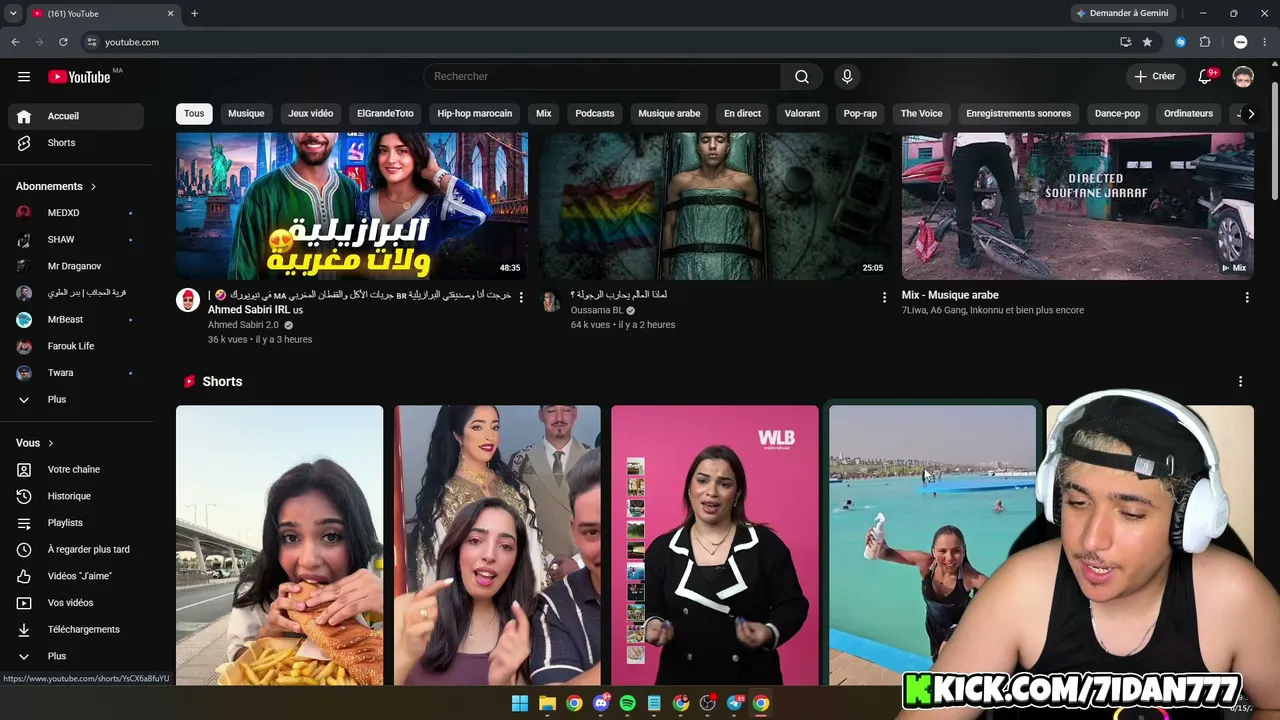This screenshot has height=720, width=1280.
Task: Open the Shazam extension icon
Action: coord(1181,42)
